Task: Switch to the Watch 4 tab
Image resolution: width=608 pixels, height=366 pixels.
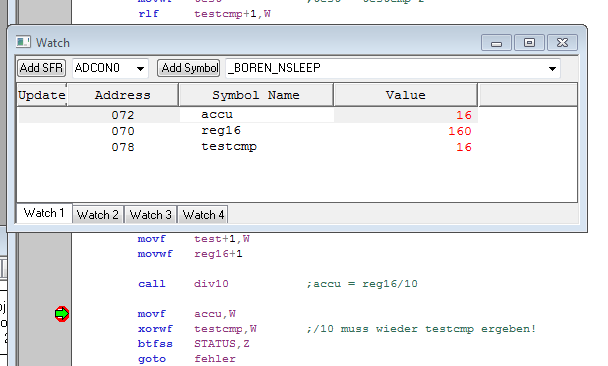Action: [x=203, y=214]
